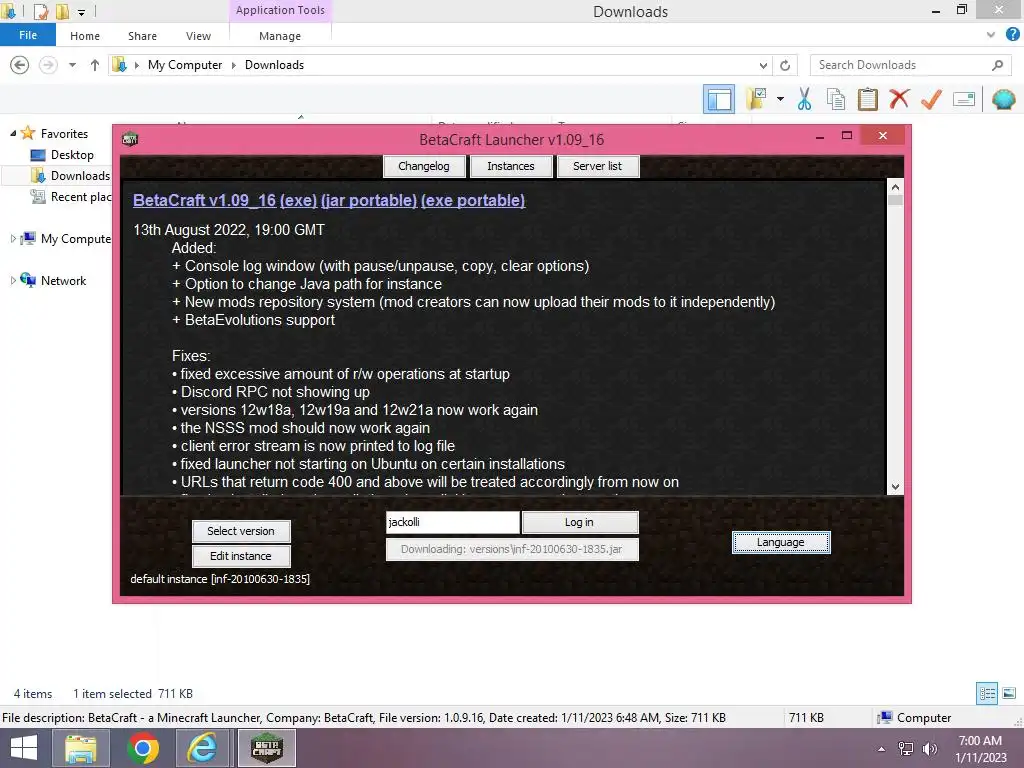Click the Application Tools contextual tab header
Screen dimensions: 1024x768
280,10
